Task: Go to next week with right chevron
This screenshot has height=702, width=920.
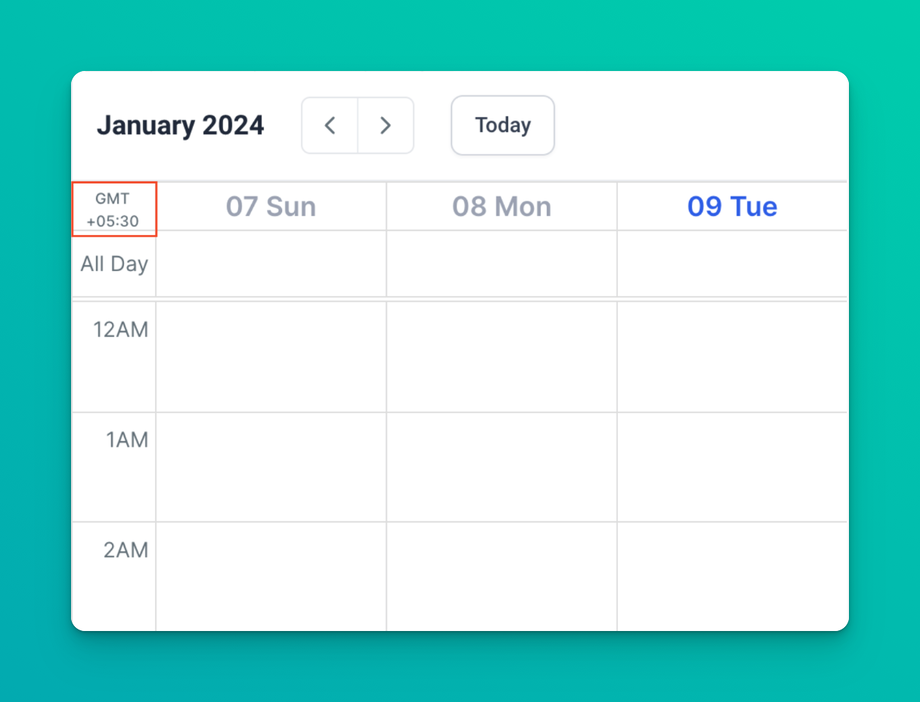Action: 385,126
